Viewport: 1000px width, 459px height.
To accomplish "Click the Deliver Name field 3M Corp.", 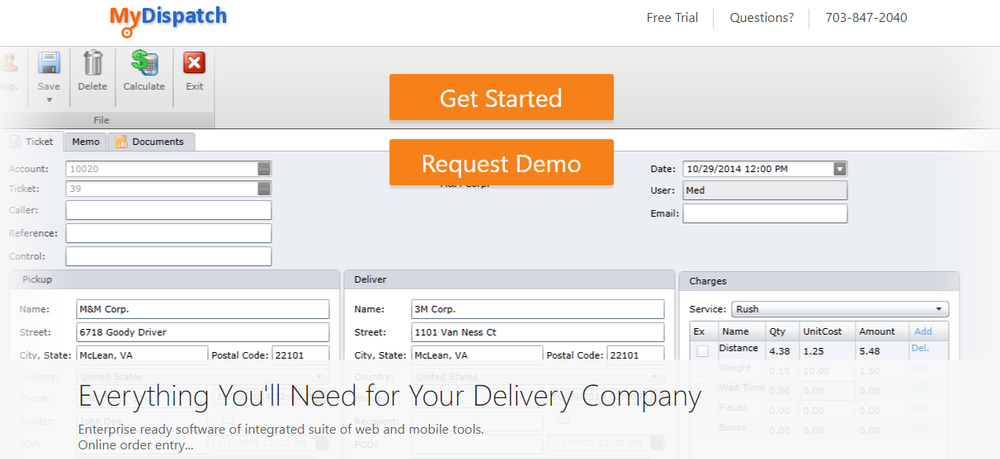I will click(538, 309).
